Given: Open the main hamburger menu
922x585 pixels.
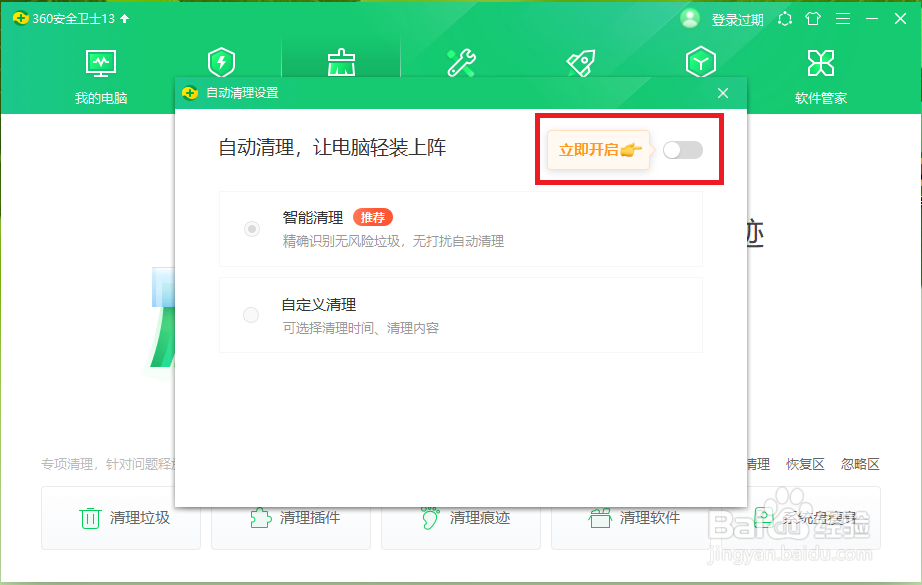Looking at the screenshot, I should (841, 18).
